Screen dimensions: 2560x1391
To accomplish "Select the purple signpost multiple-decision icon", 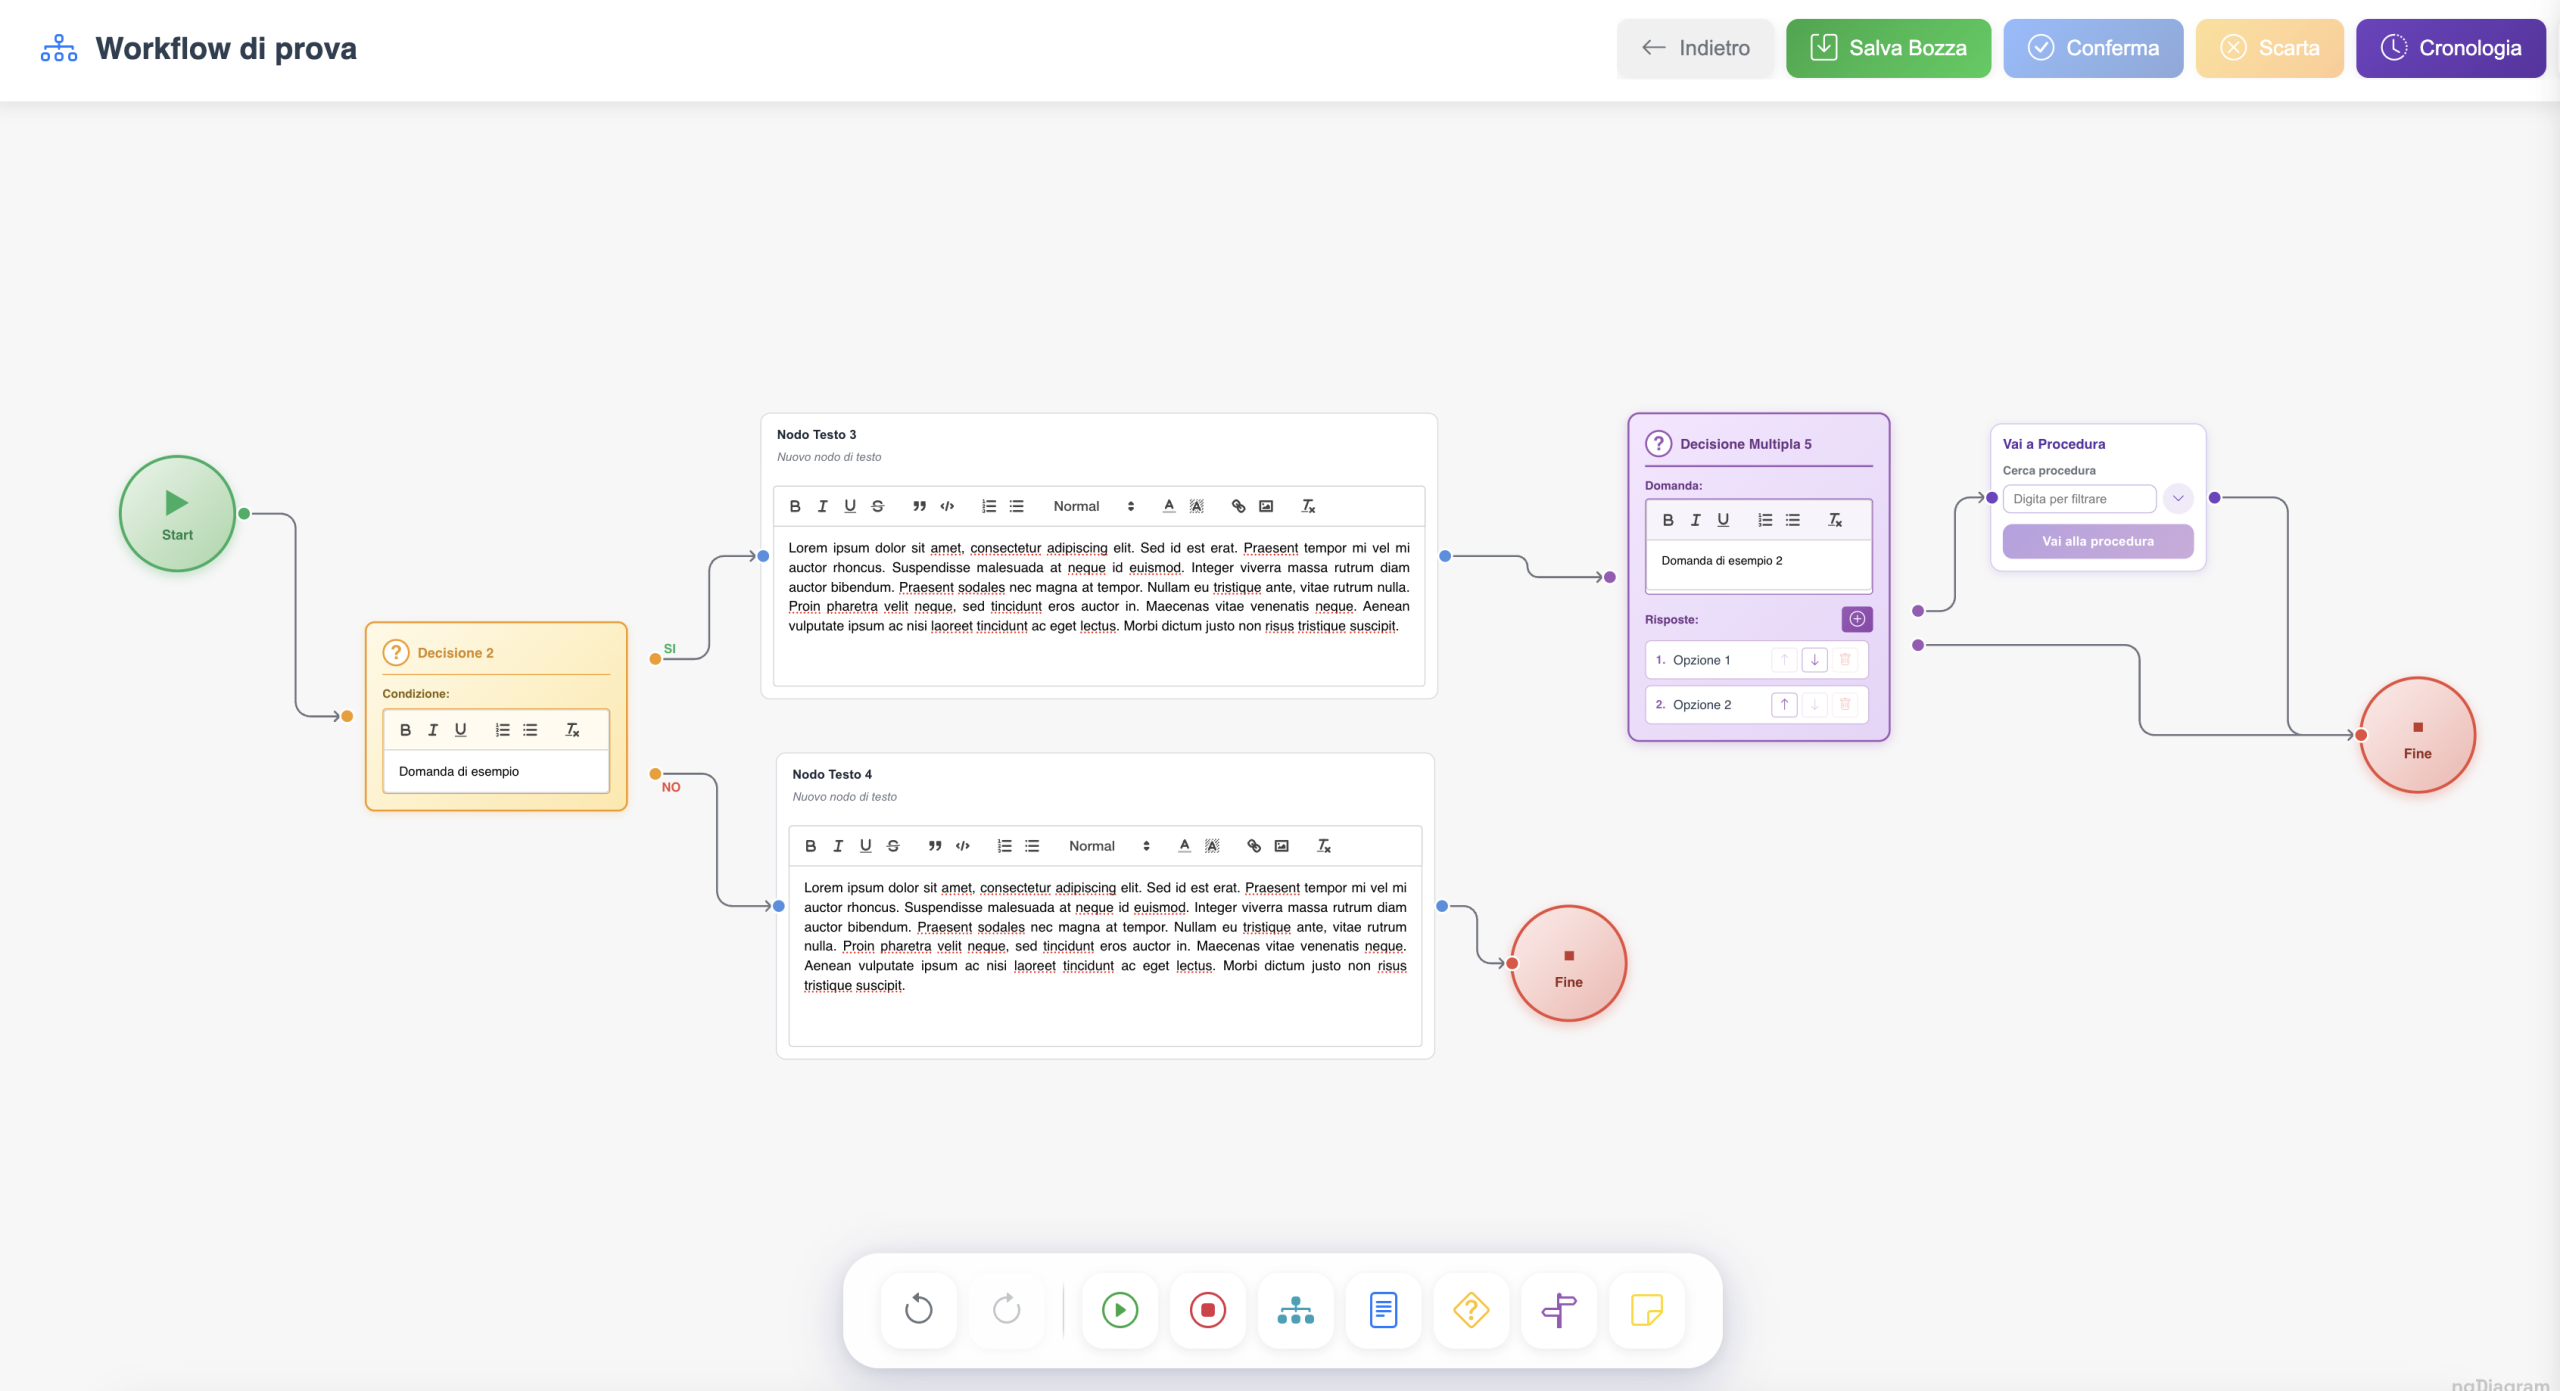I will (x=1559, y=1310).
